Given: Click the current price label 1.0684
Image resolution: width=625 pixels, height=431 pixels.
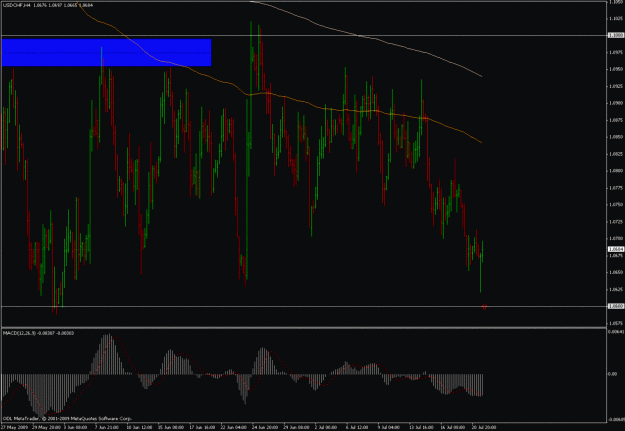Looking at the screenshot, I should click(615, 249).
